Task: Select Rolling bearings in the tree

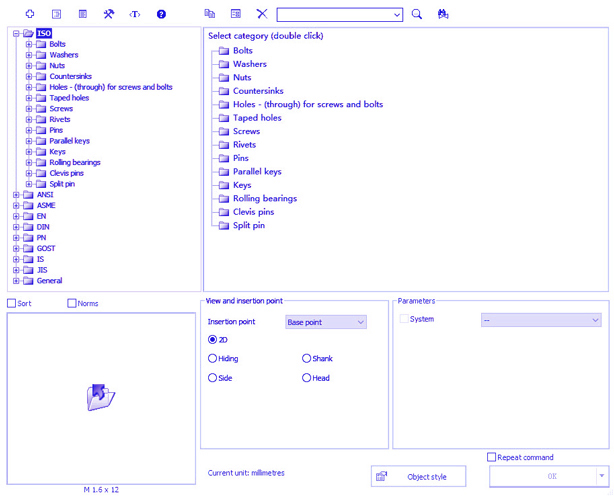Action: tap(75, 162)
